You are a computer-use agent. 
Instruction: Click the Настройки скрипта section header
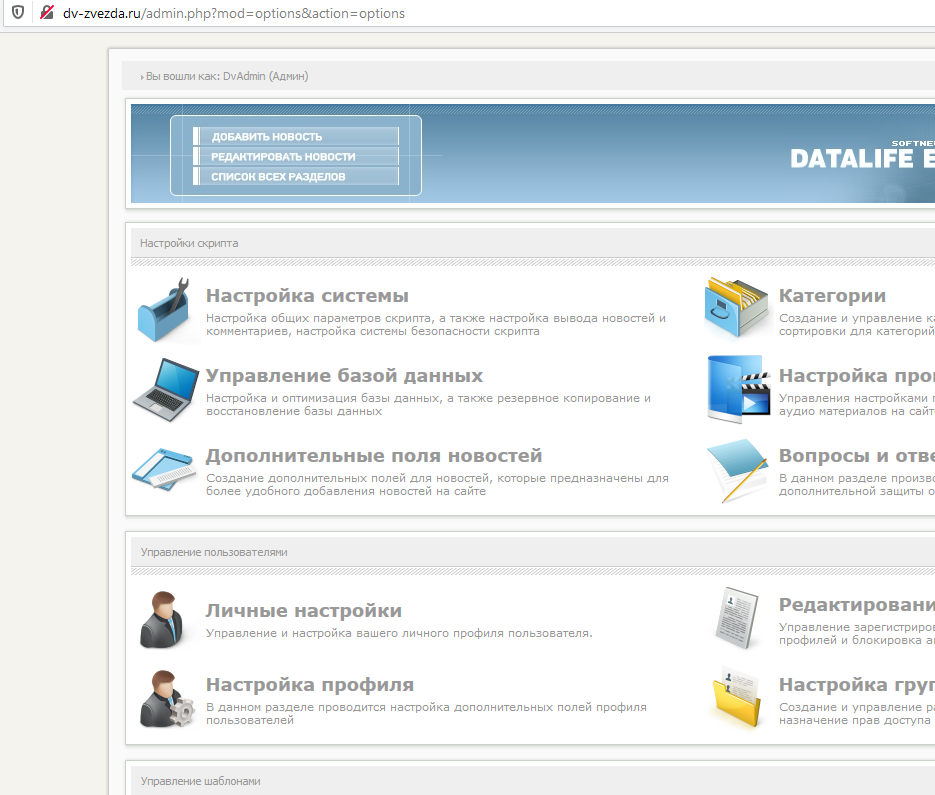[x=188, y=243]
